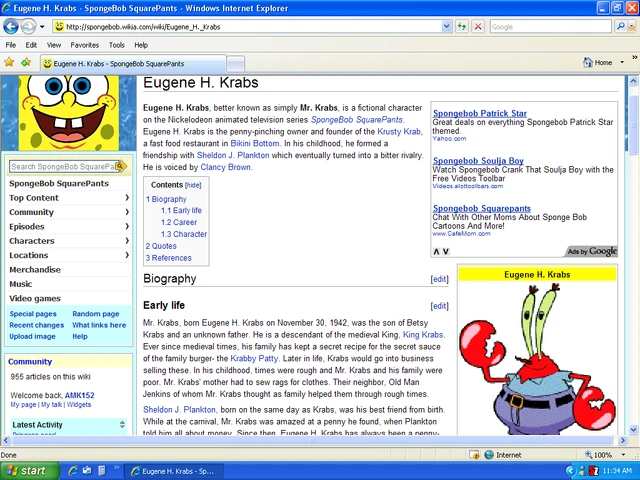The width and height of the screenshot is (640, 480).
Task: Follow the Clancy Brown link
Action: tap(225, 167)
